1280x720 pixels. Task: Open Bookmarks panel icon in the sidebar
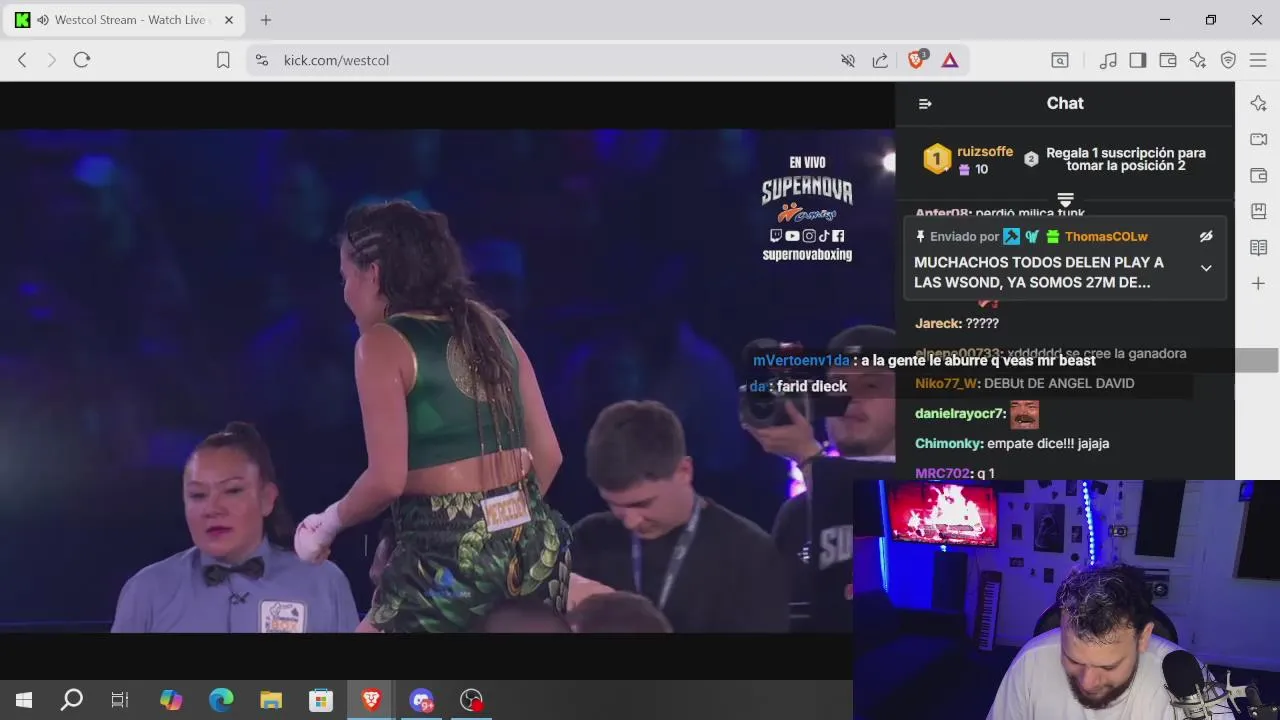pos(1258,211)
